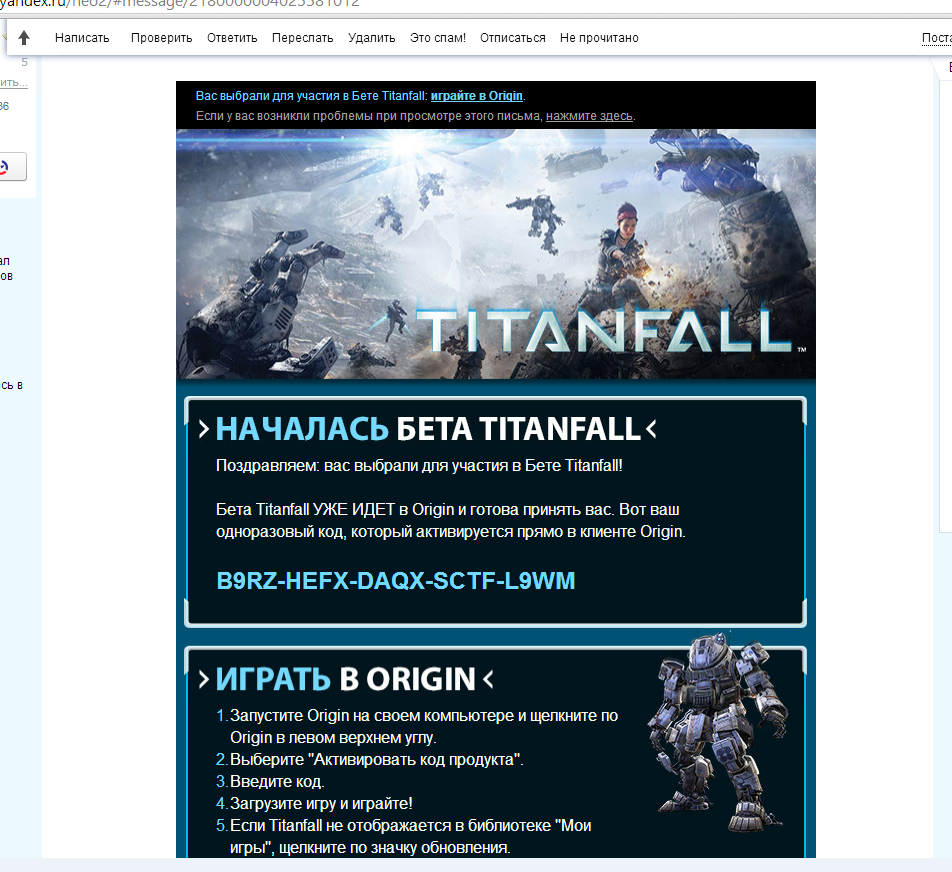This screenshot has height=872, width=952.
Task: Click step Выберите "Активировать код продукта"
Action: pos(376,760)
